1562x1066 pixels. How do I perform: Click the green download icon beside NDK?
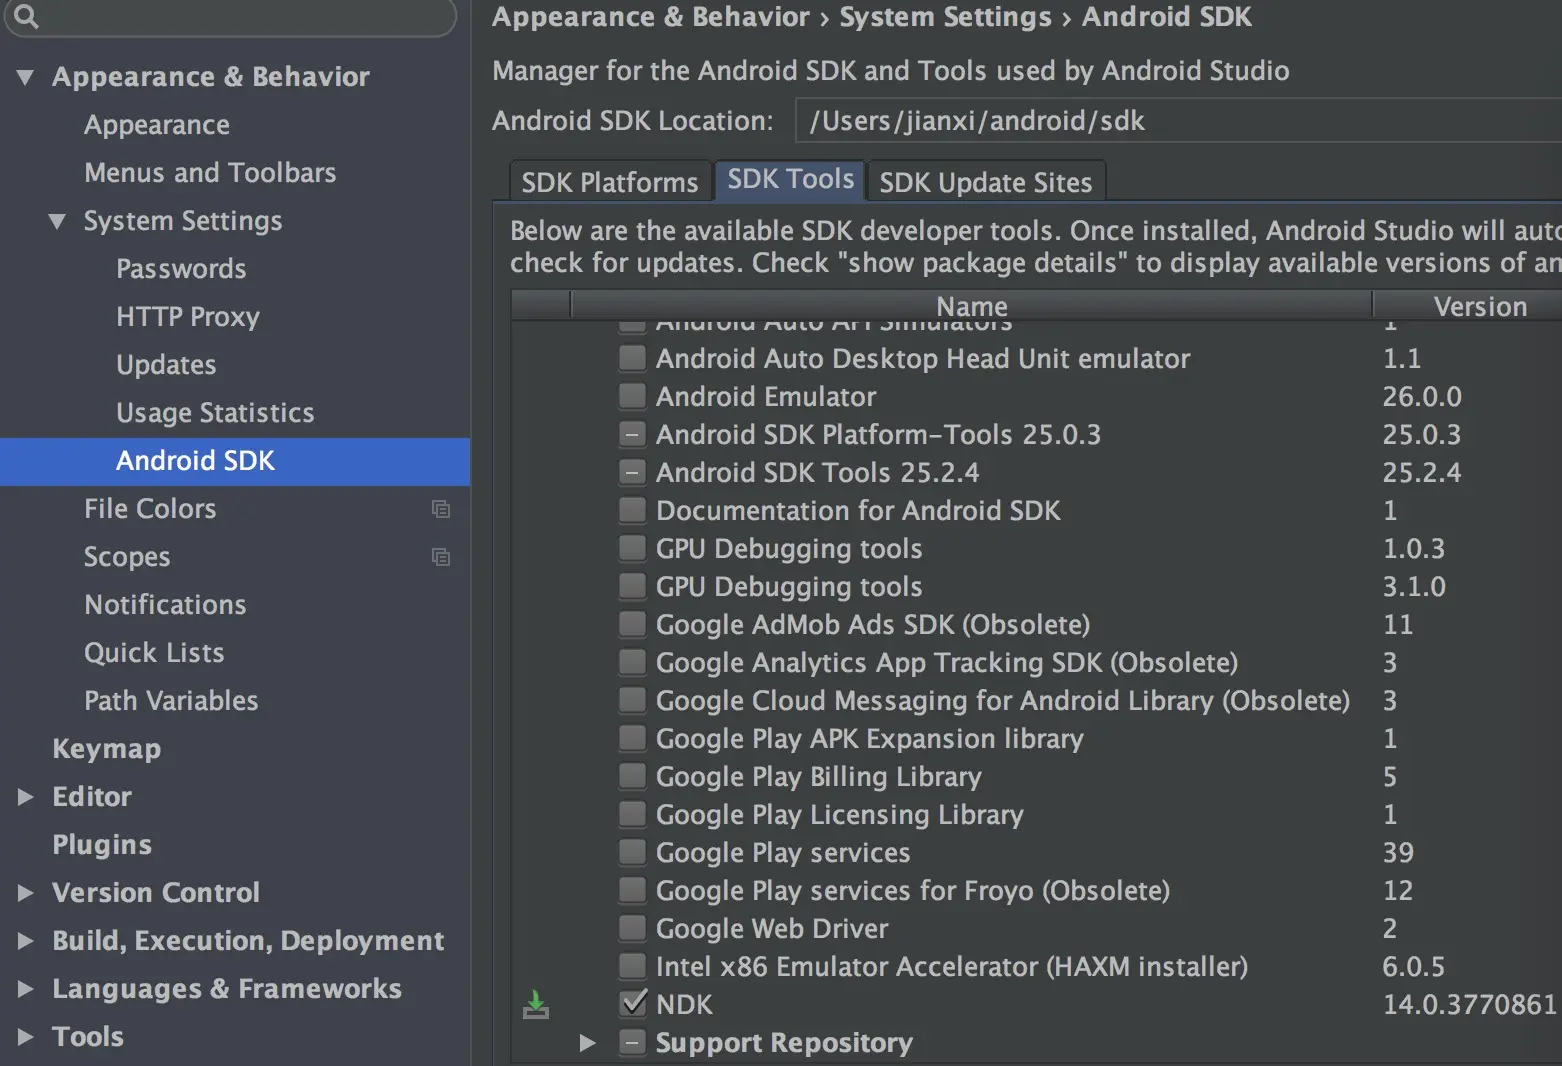pos(536,1005)
